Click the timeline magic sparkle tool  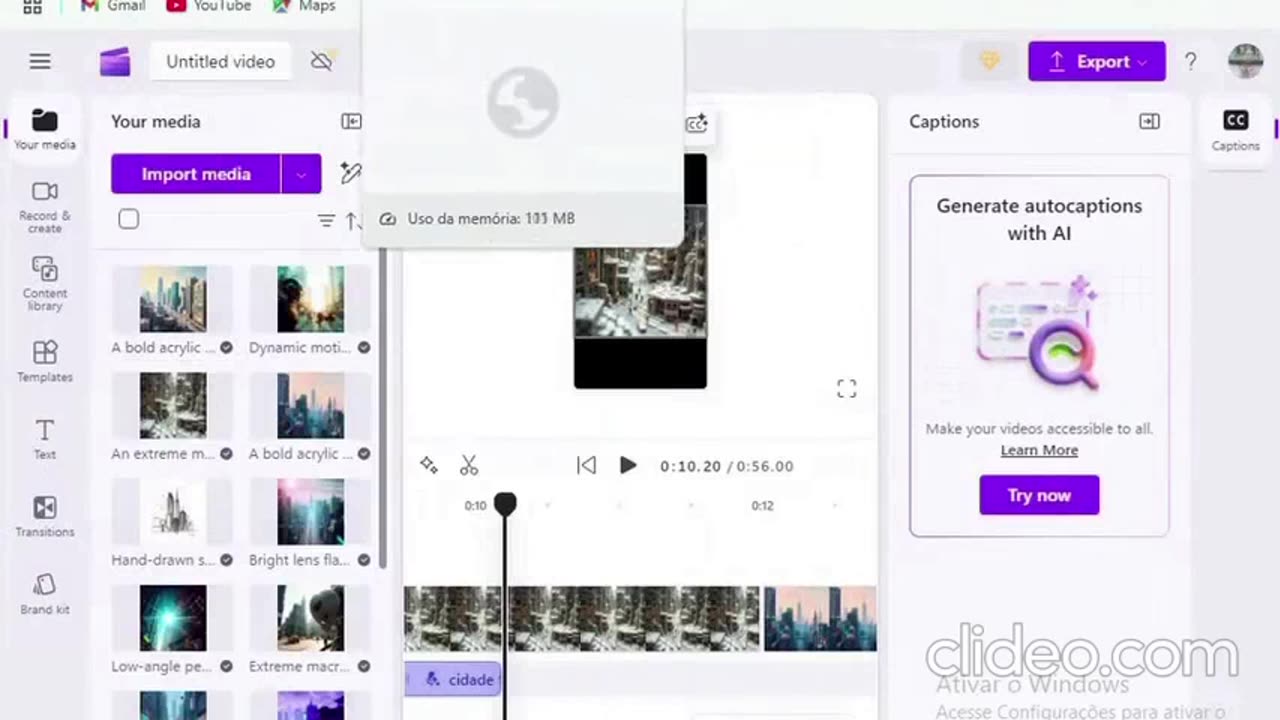[x=429, y=465]
